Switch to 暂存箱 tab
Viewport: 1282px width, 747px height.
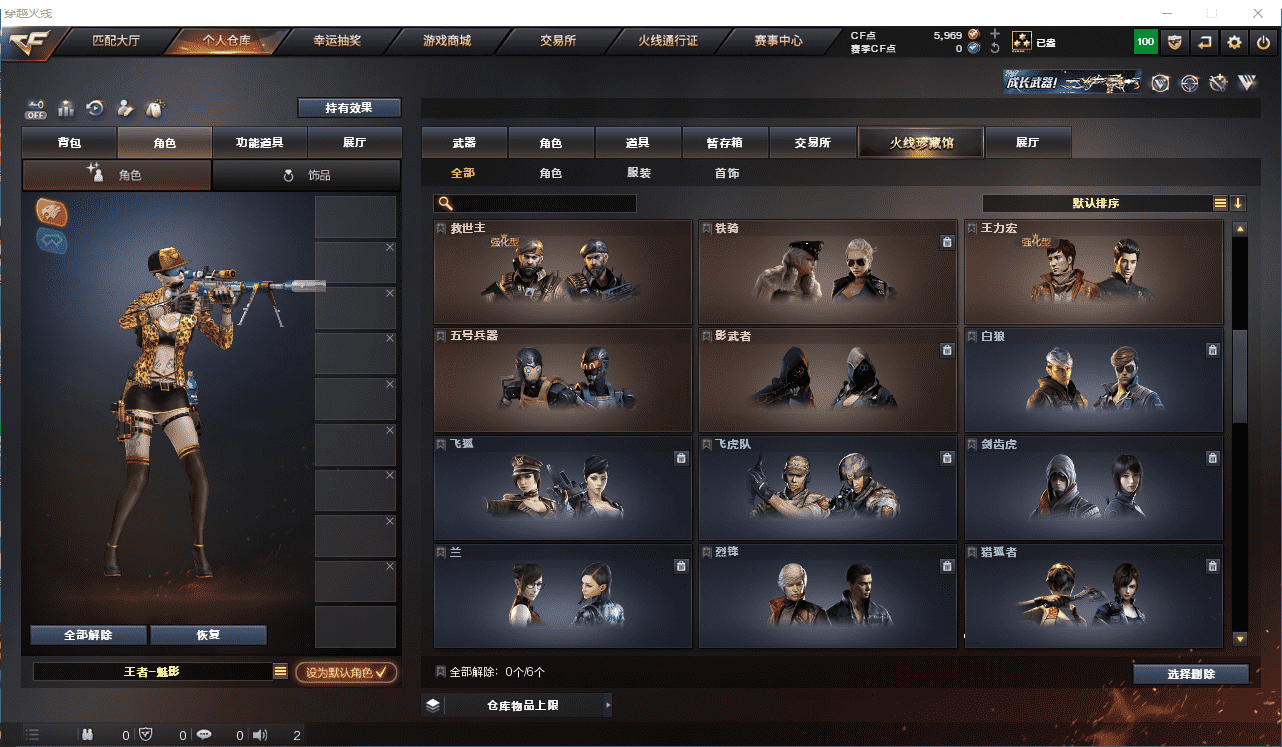coord(725,143)
